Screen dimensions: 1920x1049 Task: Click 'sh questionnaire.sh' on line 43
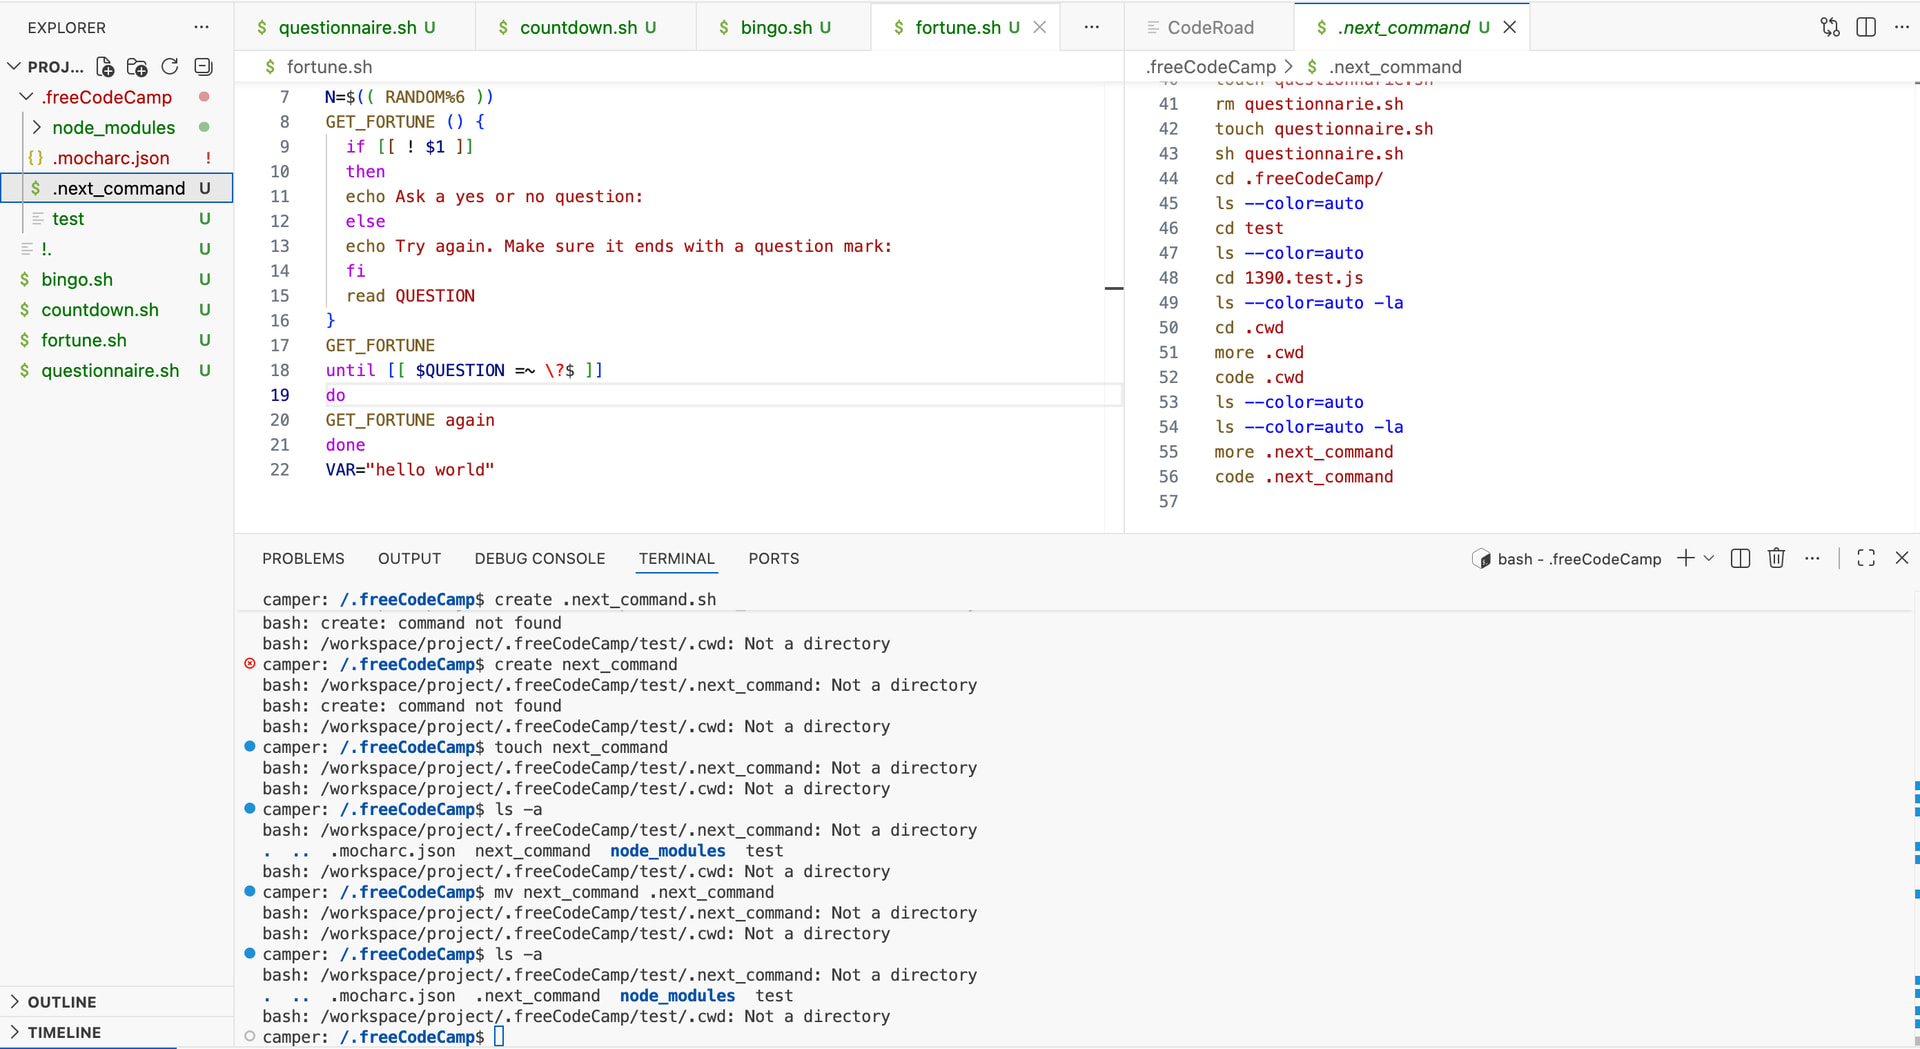tap(1309, 154)
